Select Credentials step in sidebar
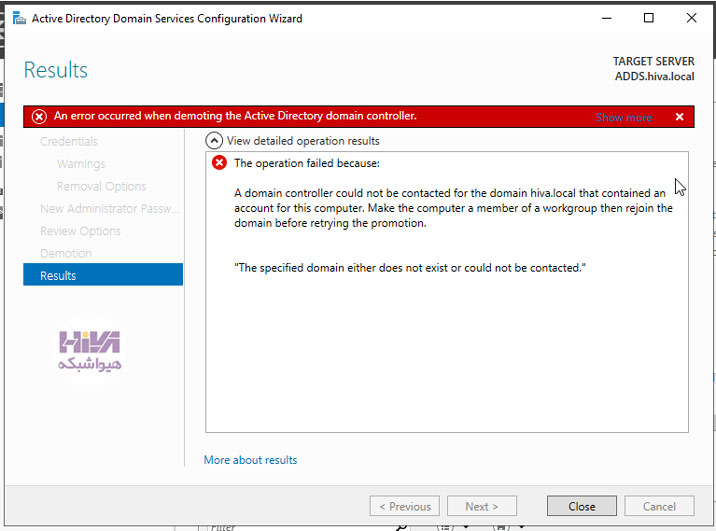This screenshot has width=716, height=531. click(69, 141)
